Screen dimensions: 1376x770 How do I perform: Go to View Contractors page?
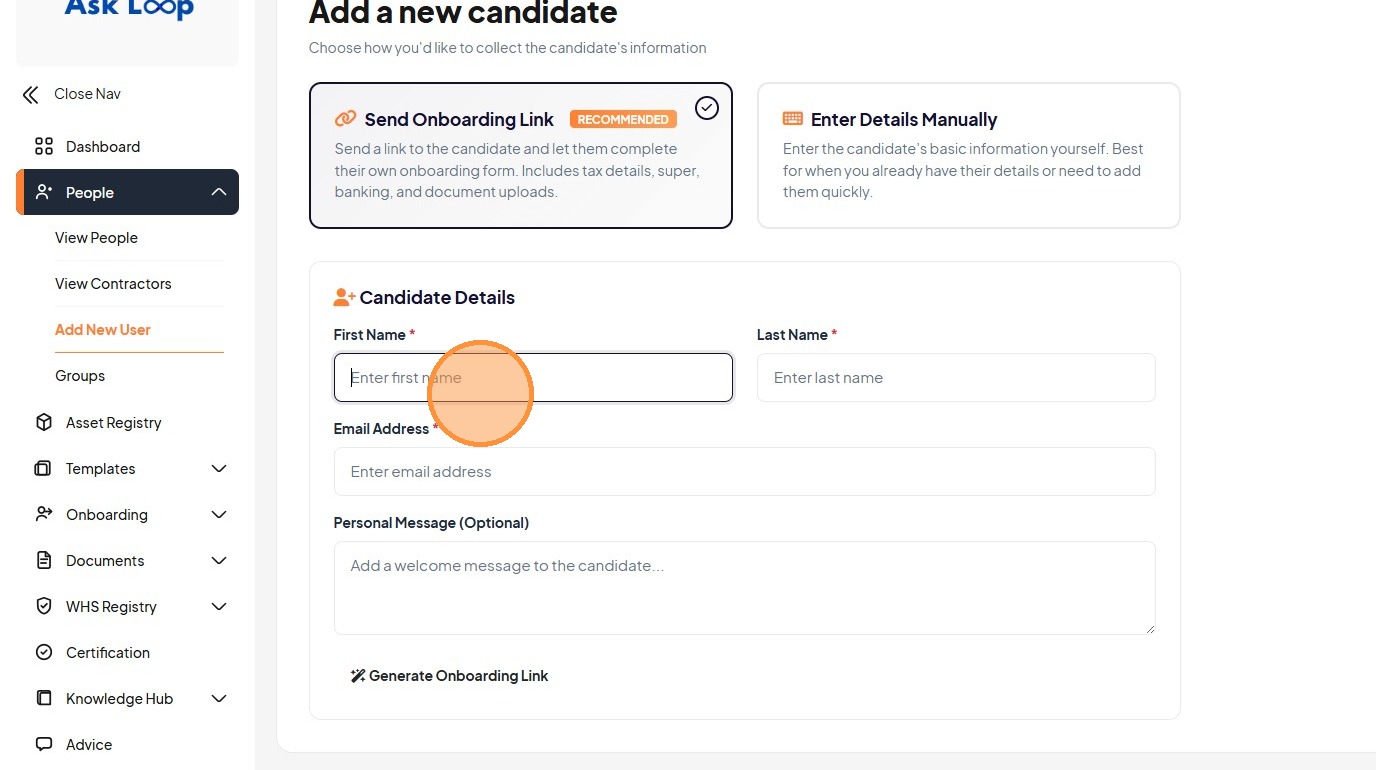coord(113,284)
